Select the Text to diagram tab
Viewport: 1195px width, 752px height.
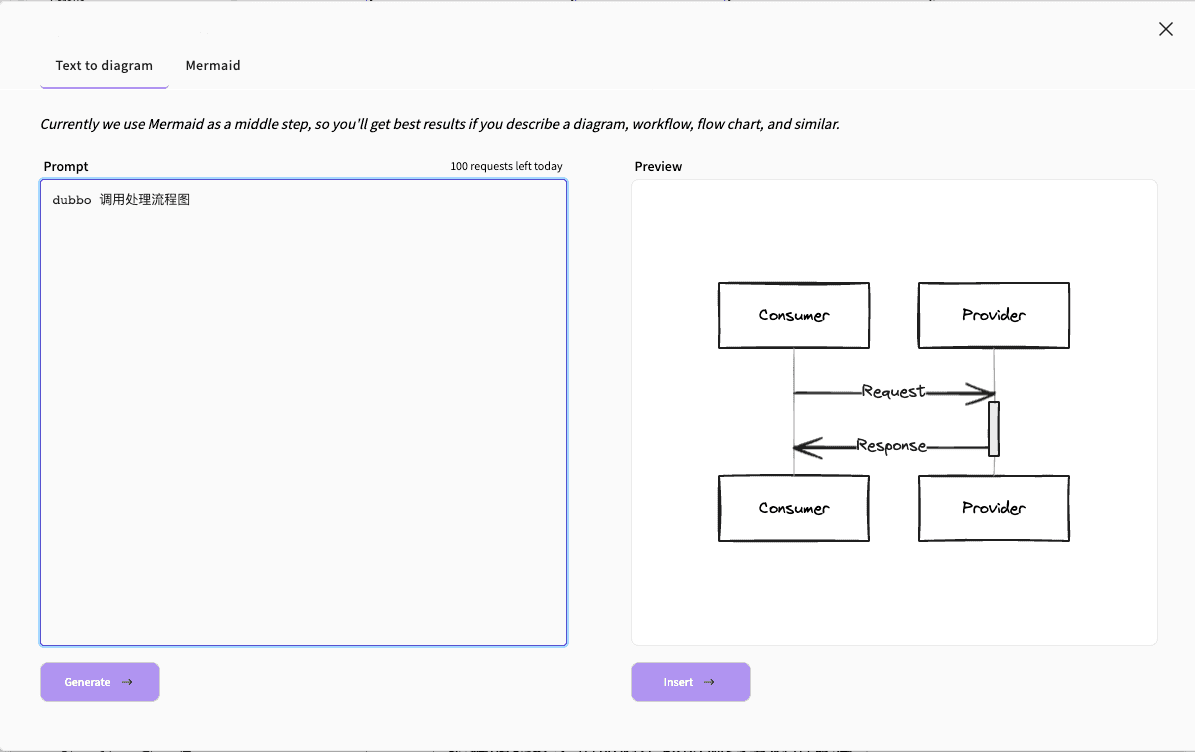pyautogui.click(x=104, y=66)
